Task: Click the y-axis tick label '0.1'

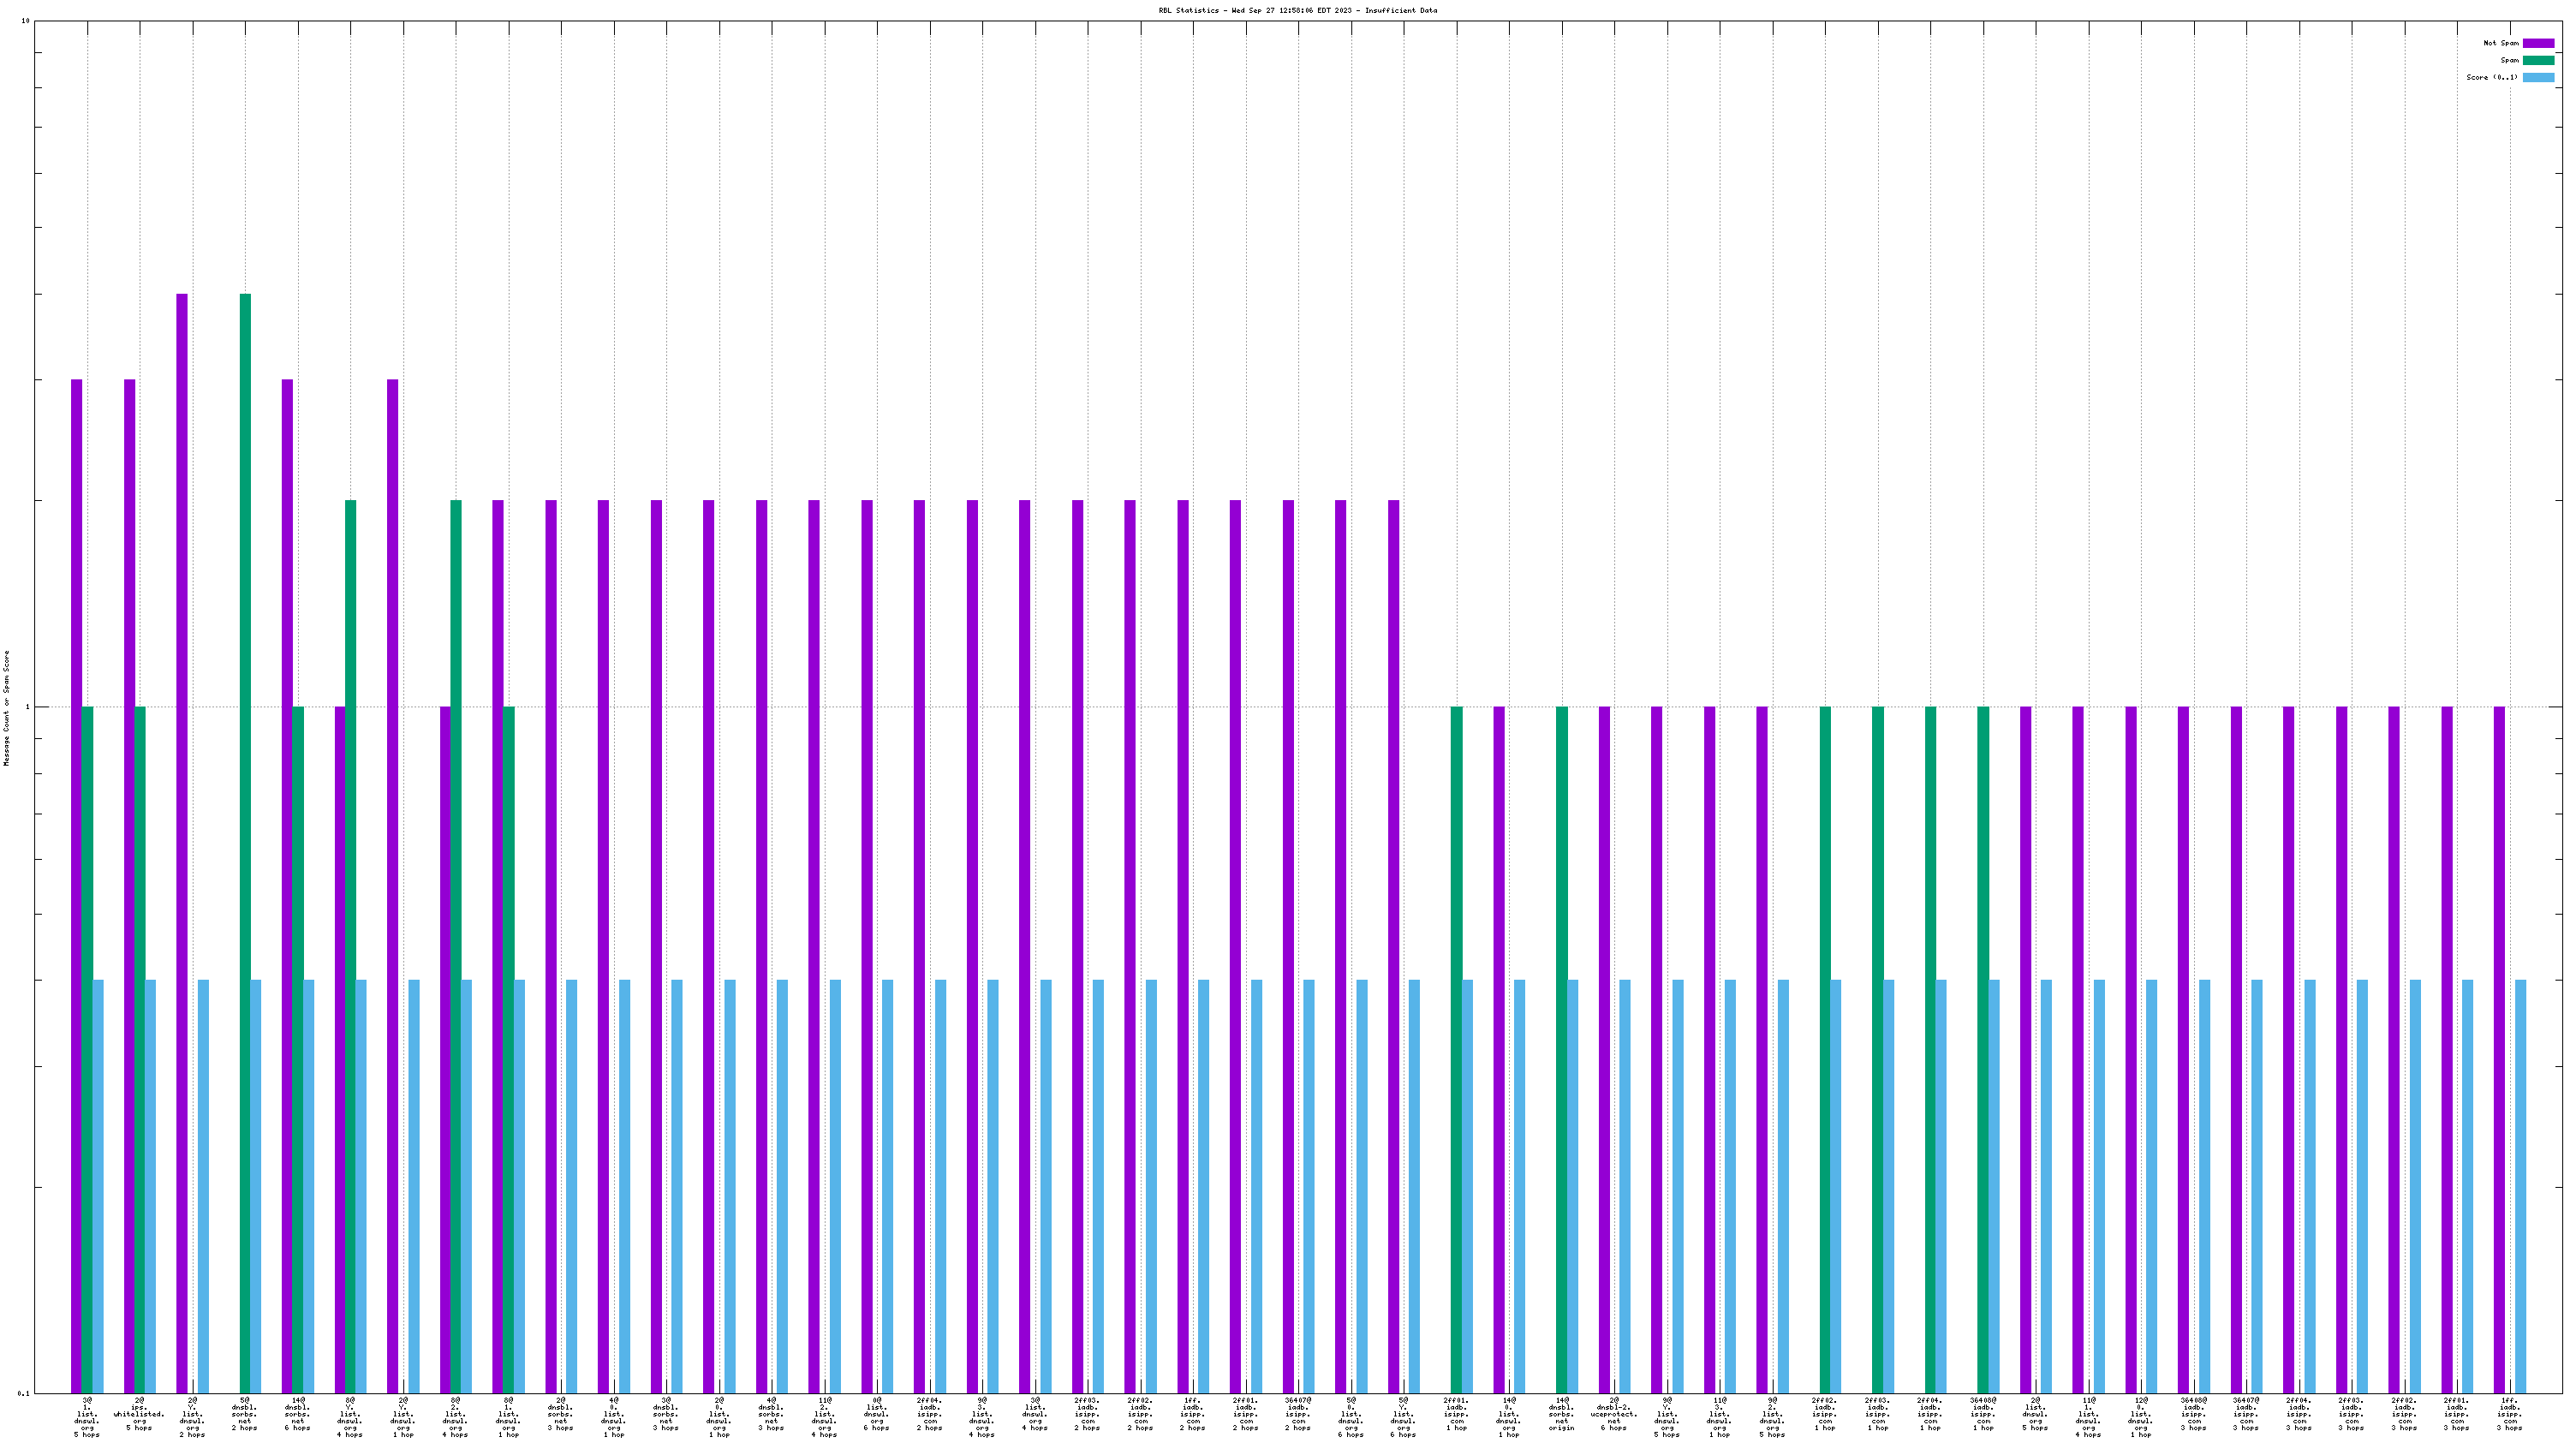Action: tap(24, 1393)
